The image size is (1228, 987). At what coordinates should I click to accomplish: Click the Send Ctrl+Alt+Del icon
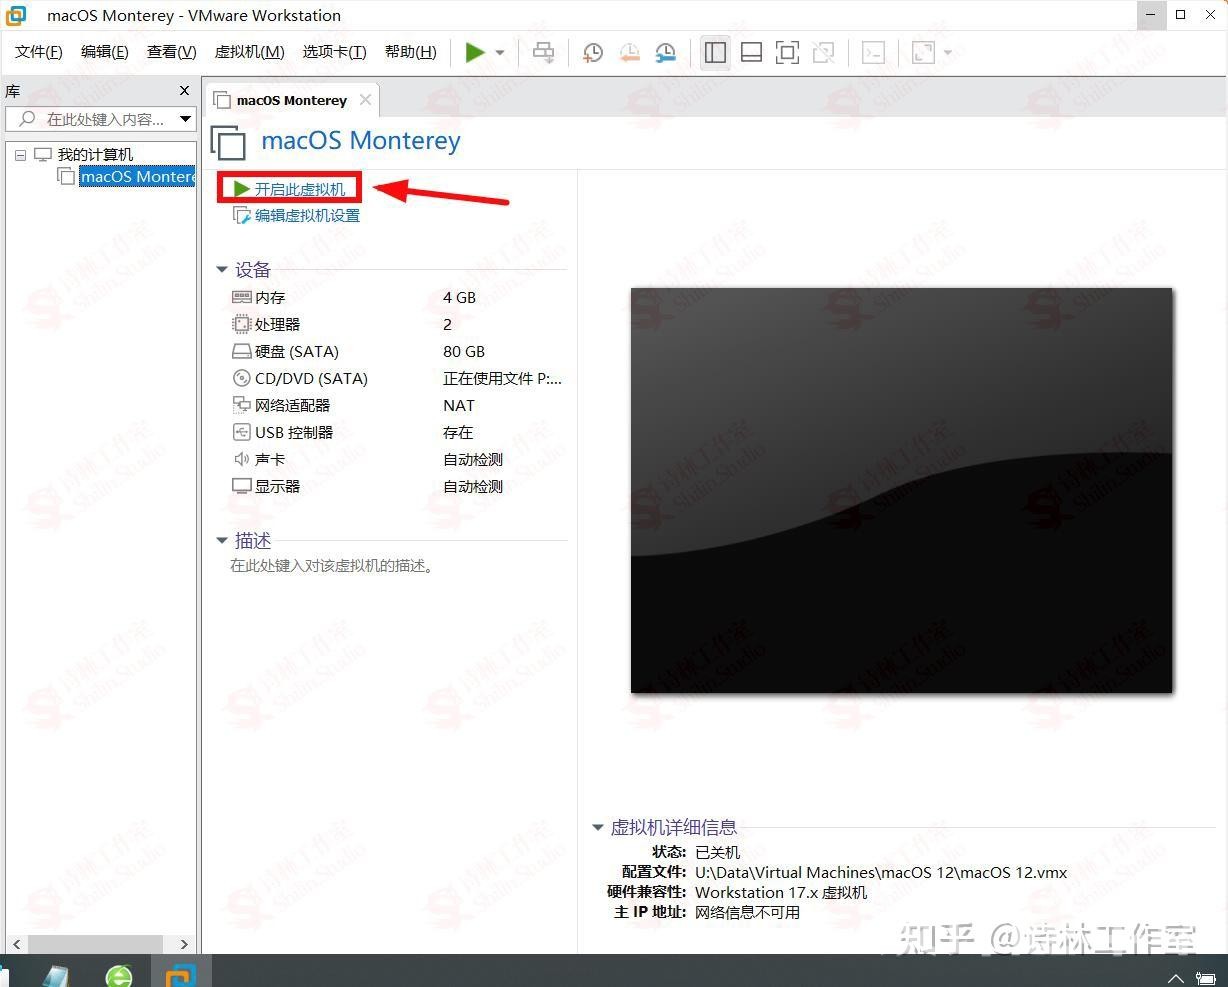[543, 52]
